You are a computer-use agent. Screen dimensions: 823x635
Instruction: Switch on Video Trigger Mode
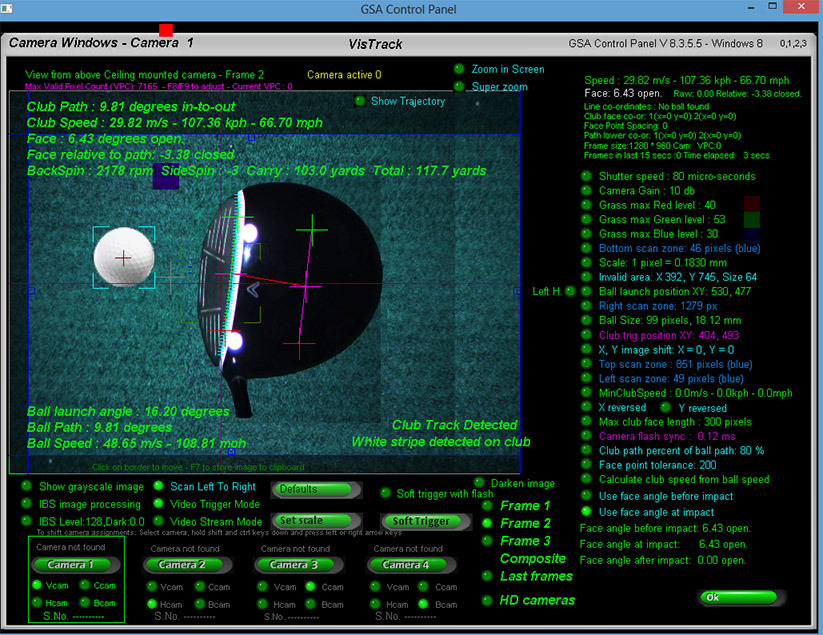click(159, 504)
